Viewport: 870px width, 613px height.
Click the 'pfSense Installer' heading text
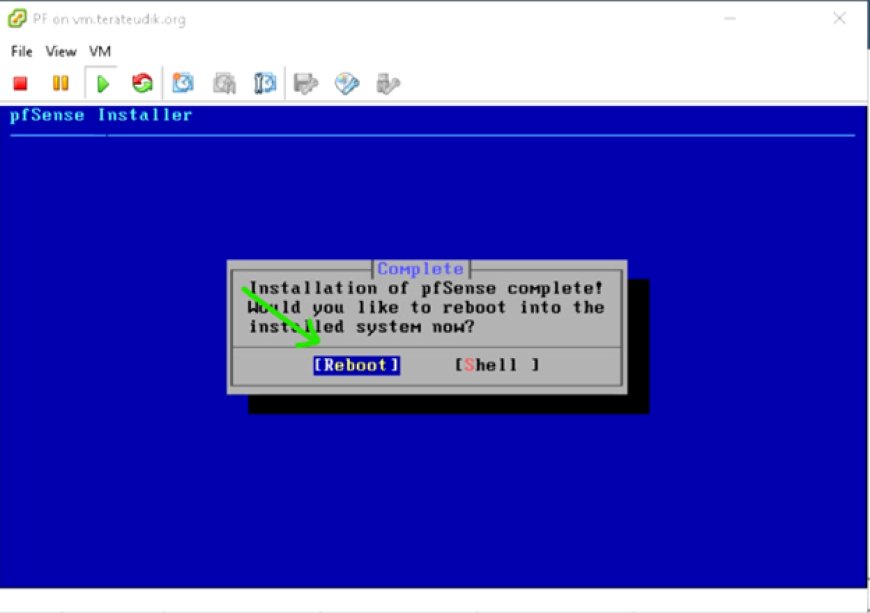pyautogui.click(x=101, y=115)
